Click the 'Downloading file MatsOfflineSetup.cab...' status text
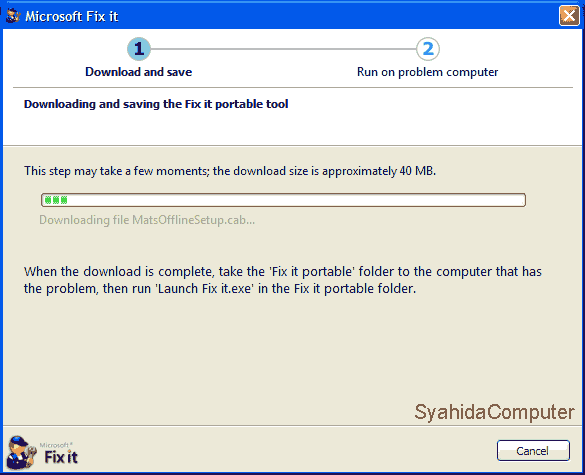 point(147,220)
